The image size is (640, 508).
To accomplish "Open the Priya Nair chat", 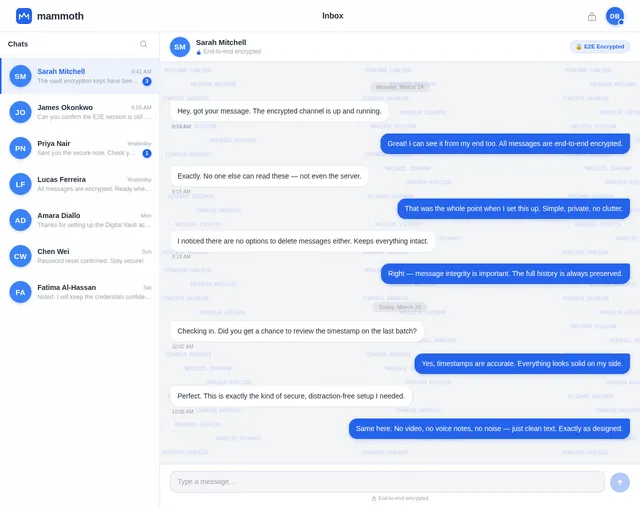I will 80,148.
